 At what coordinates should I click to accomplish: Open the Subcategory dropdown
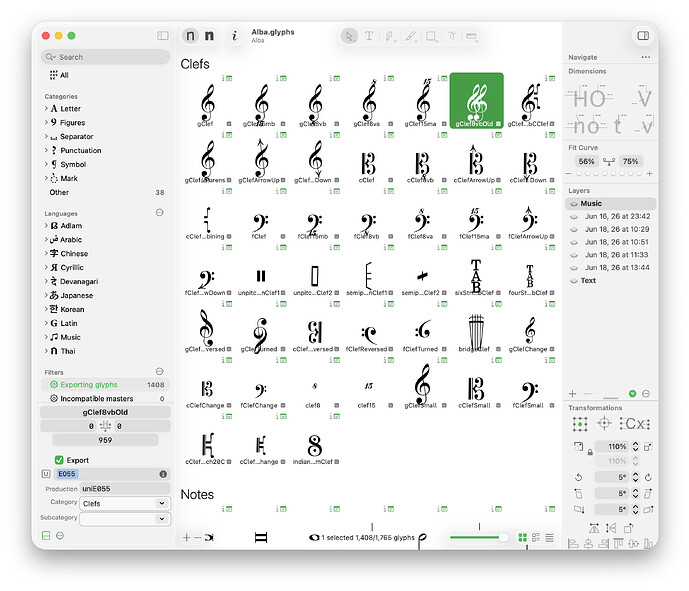(x=125, y=519)
